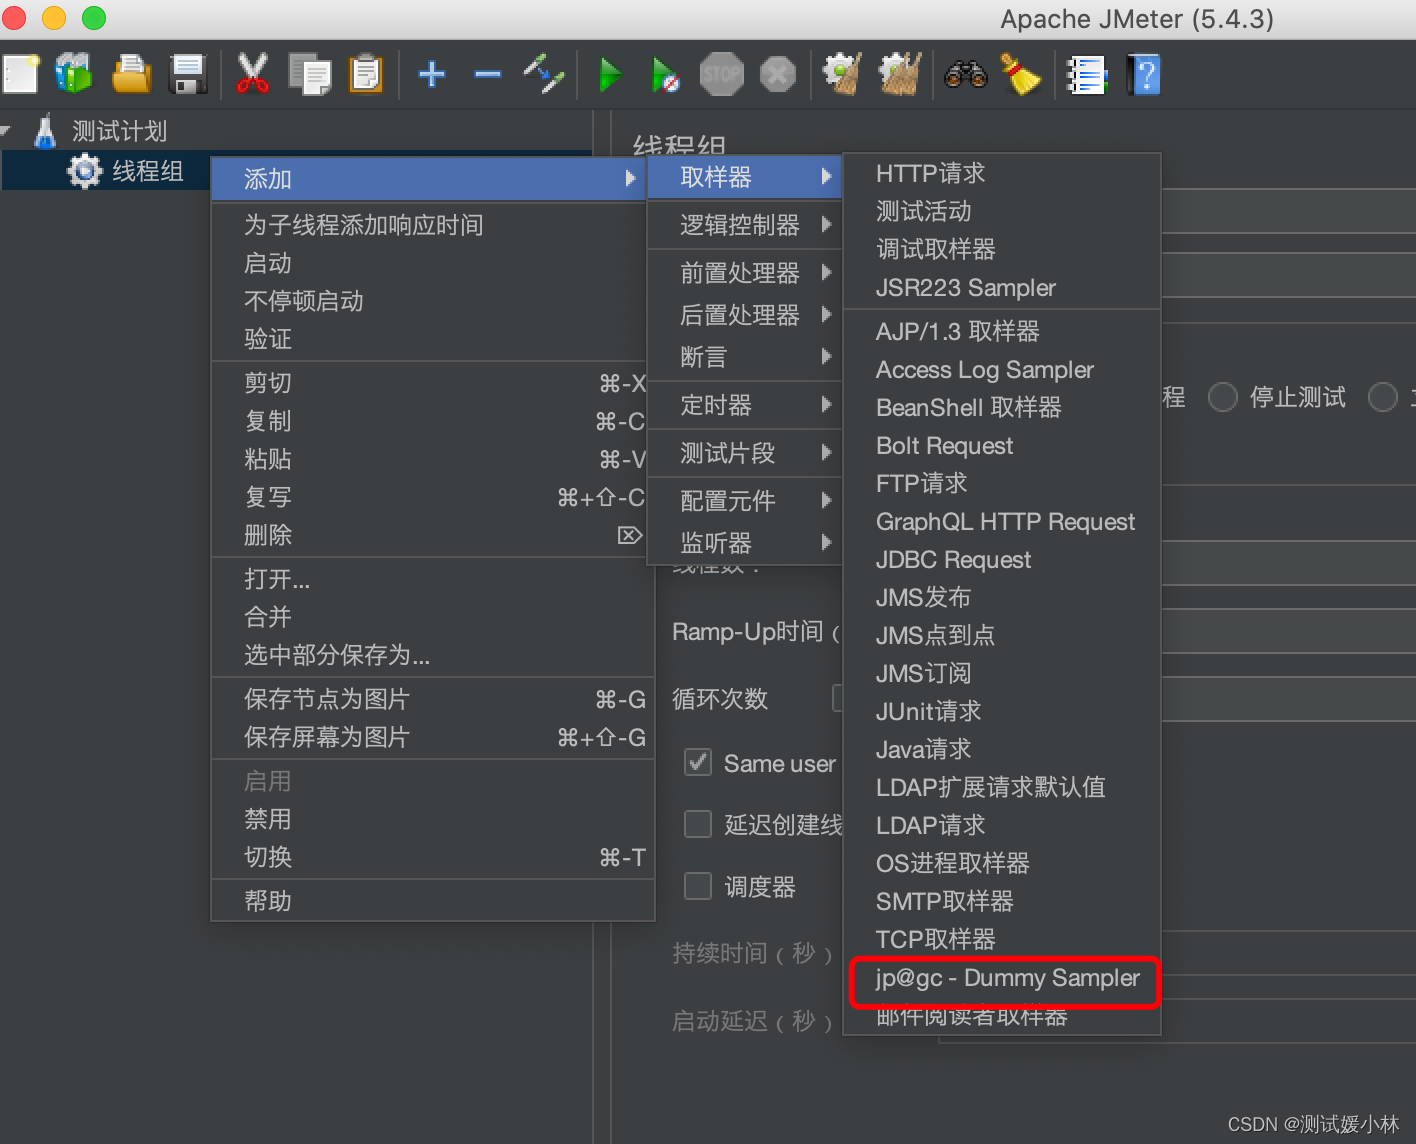Screen dimensions: 1416x1144
Task: Click 验证 menu item
Action: coord(433,339)
